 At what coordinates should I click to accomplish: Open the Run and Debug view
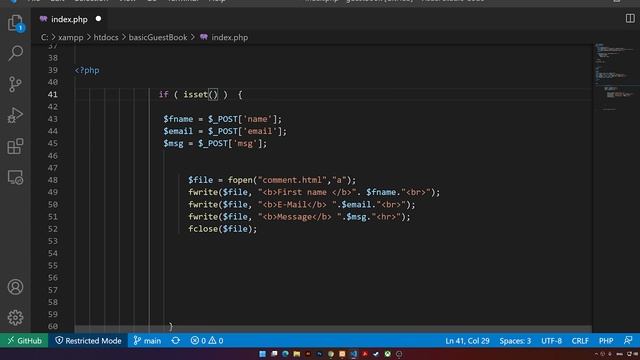click(16, 115)
